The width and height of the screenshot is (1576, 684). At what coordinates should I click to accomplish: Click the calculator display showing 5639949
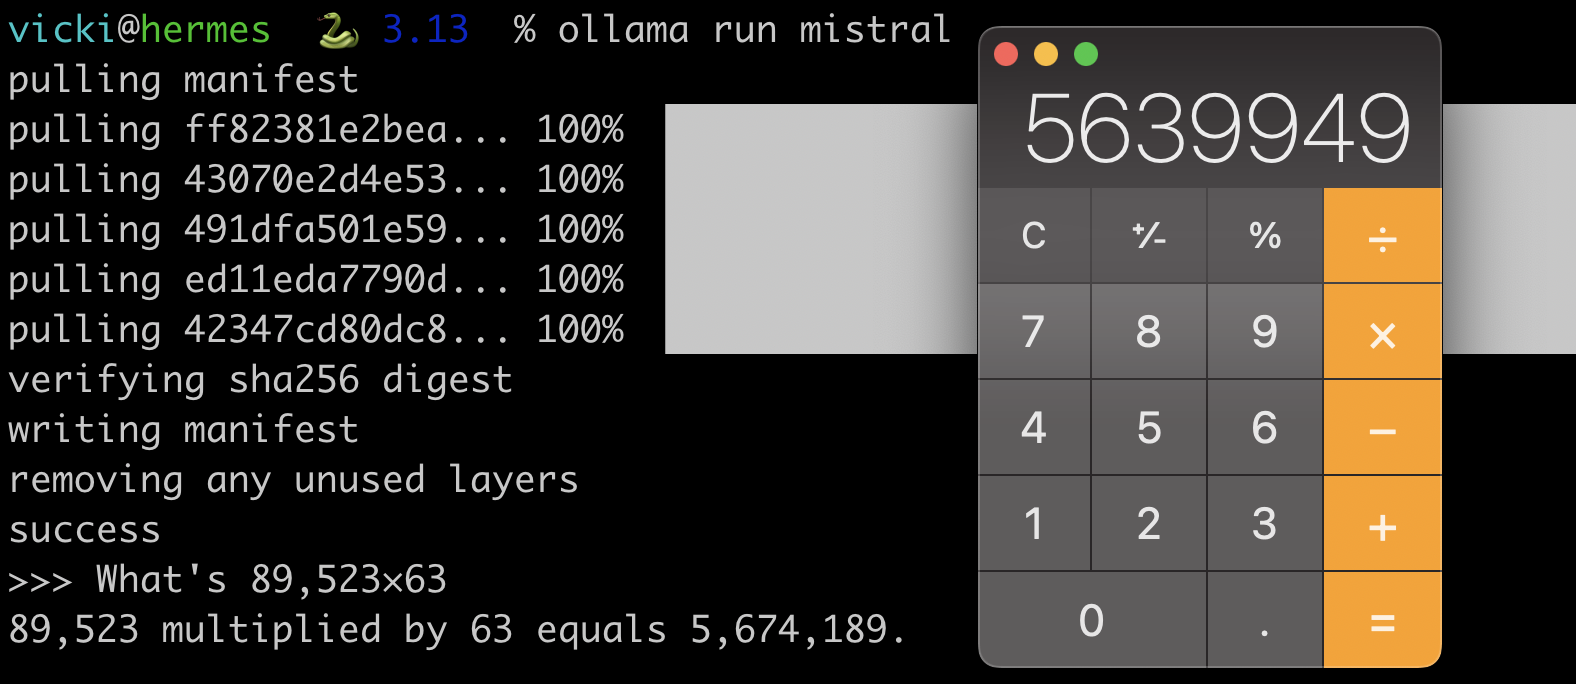click(x=1217, y=128)
